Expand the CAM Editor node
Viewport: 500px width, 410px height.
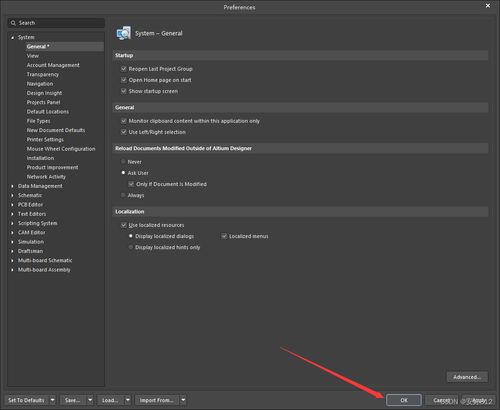coord(12,233)
